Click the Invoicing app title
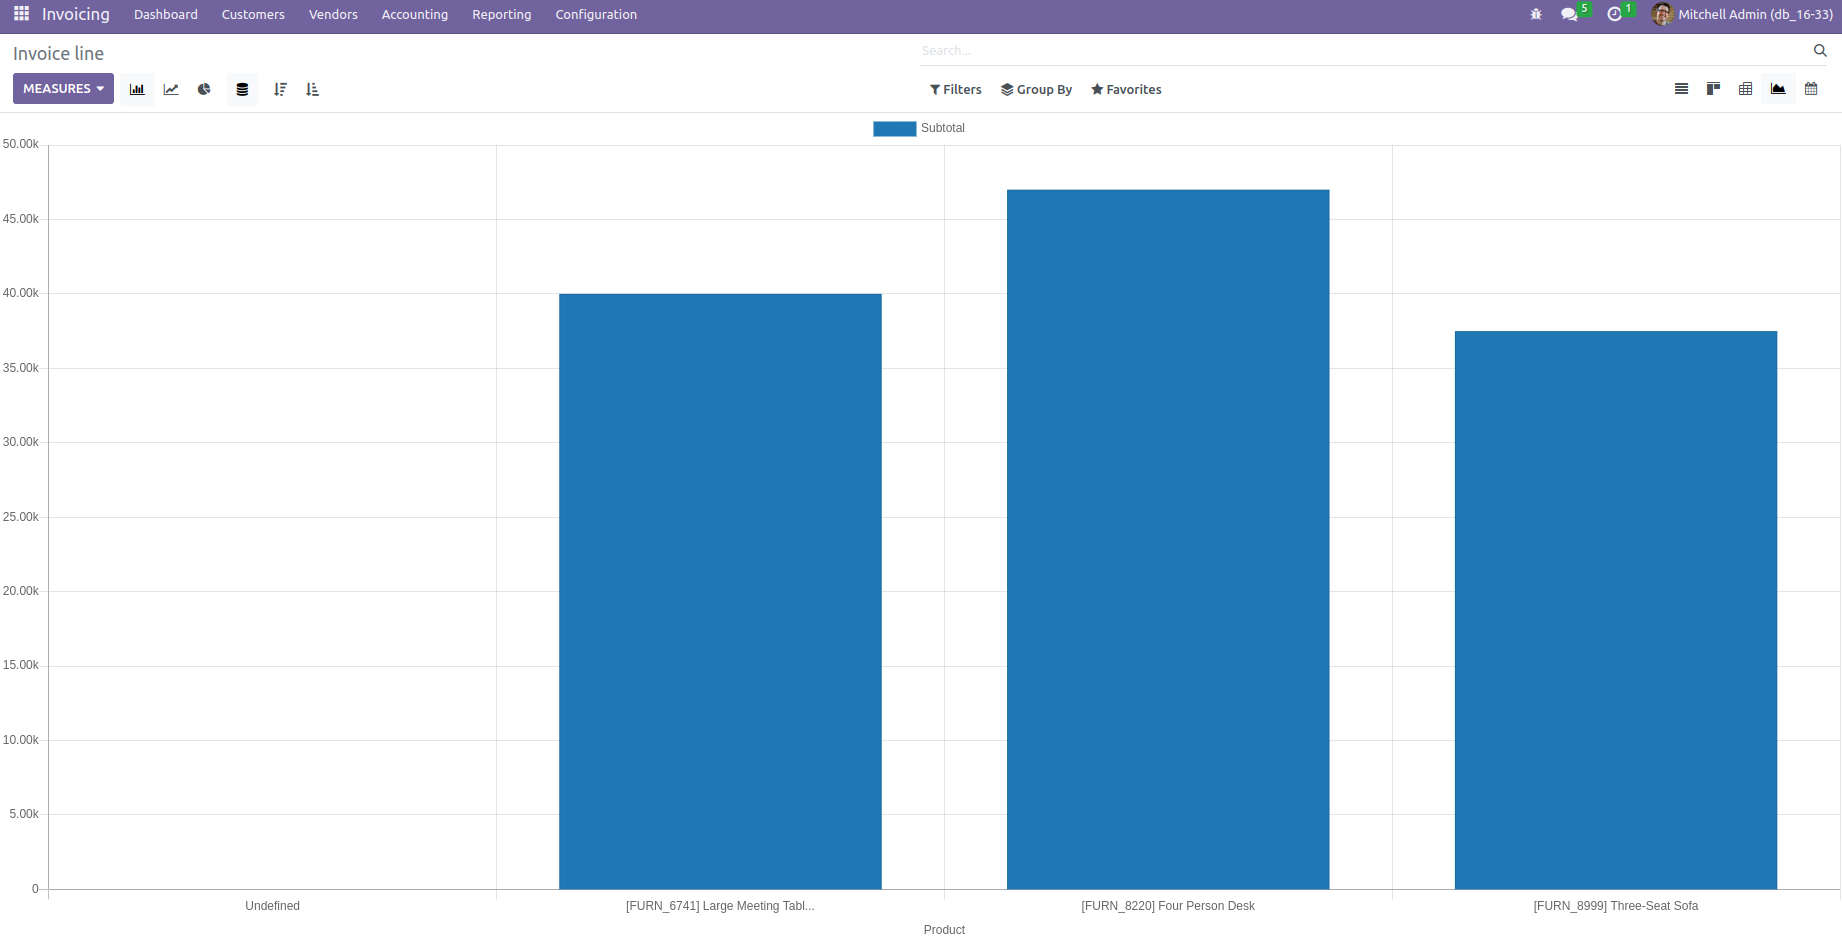 76,14
